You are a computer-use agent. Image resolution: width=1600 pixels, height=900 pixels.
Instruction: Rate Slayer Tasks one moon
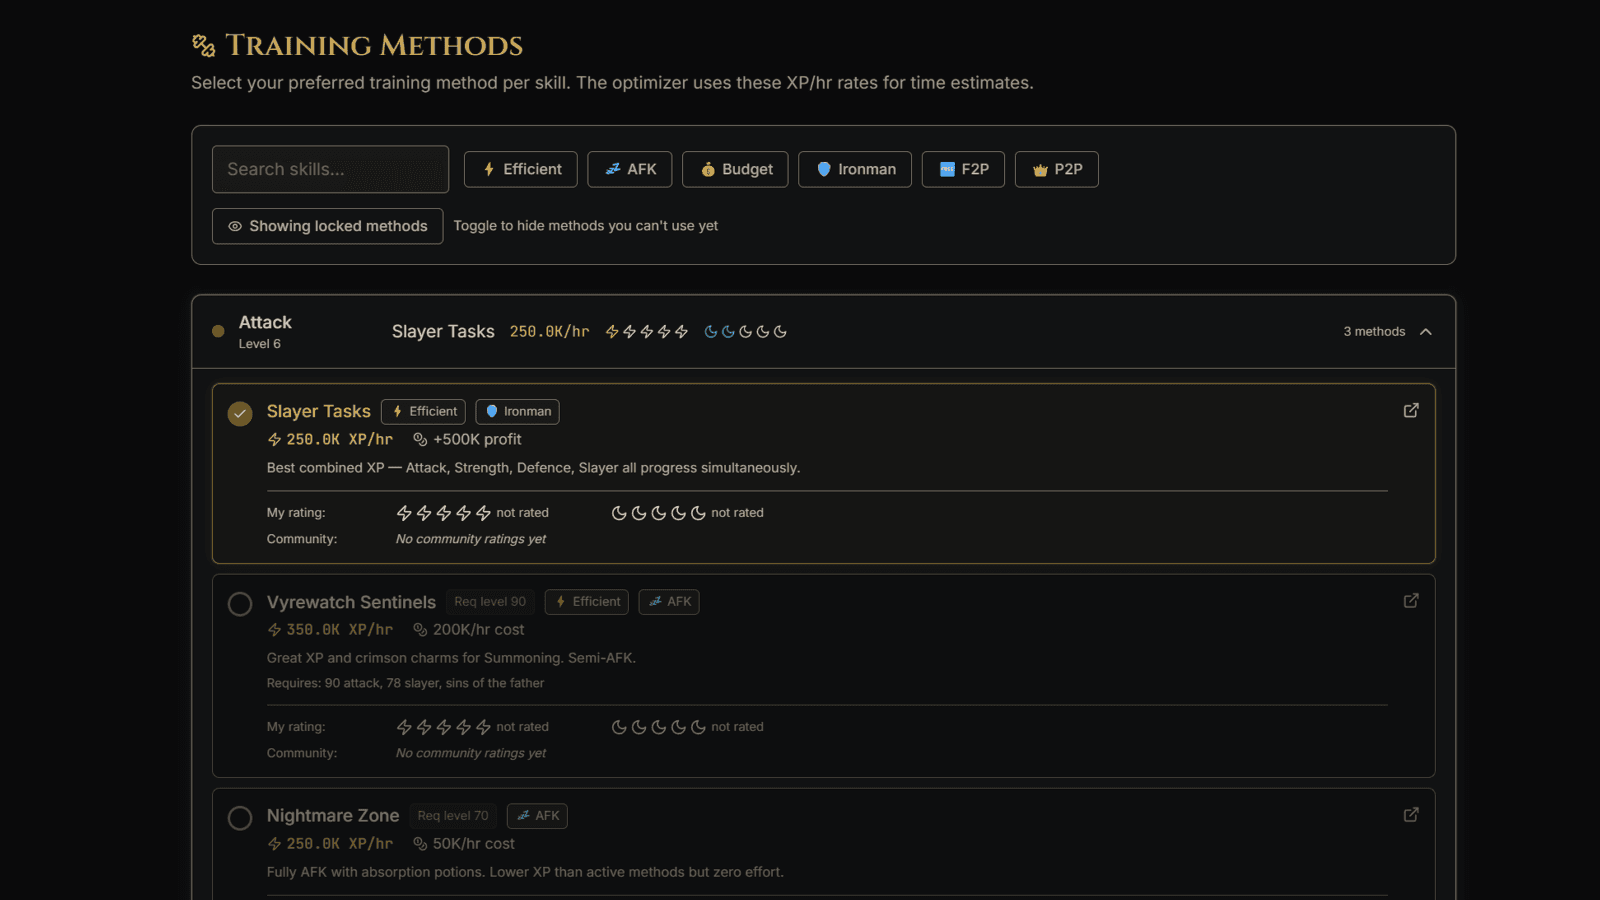[619, 513]
